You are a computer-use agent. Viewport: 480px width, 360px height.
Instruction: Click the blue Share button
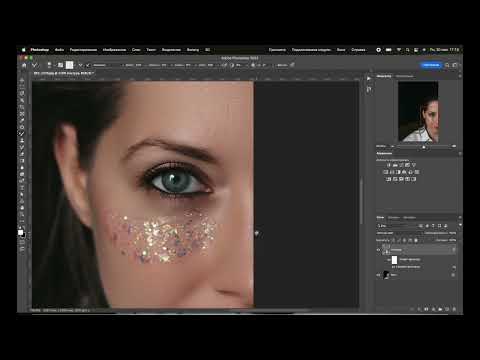tap(431, 65)
